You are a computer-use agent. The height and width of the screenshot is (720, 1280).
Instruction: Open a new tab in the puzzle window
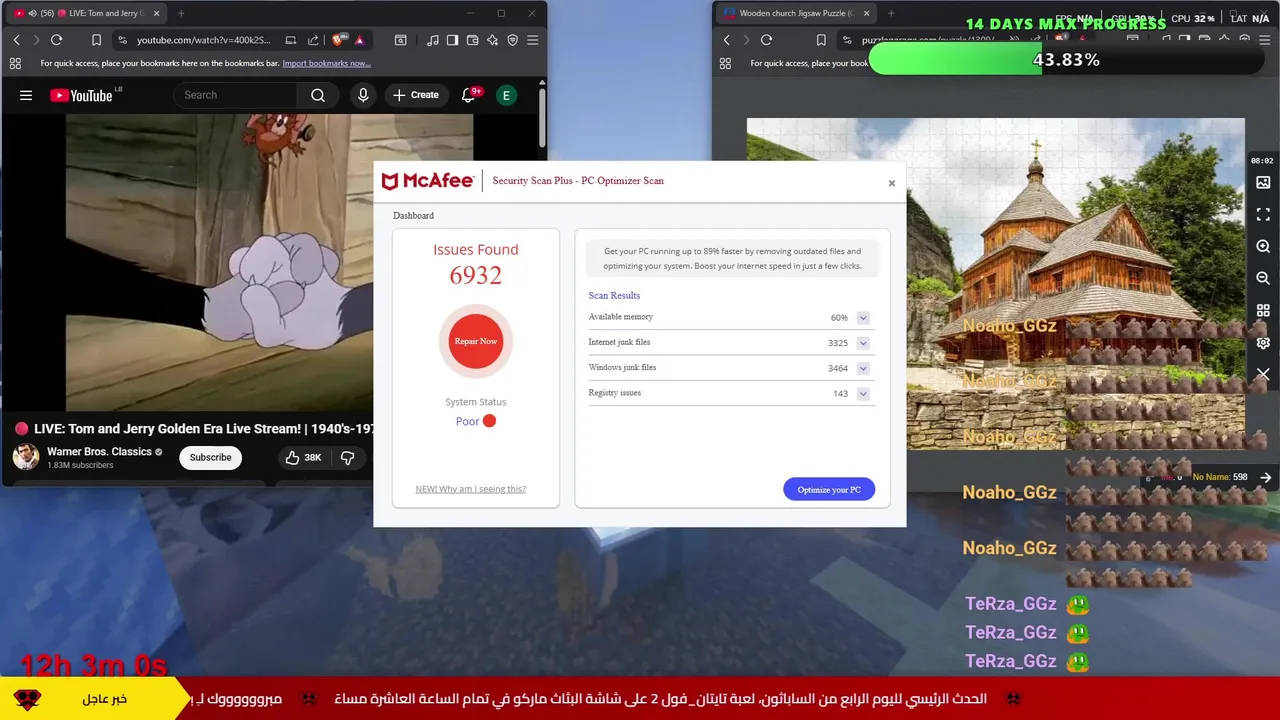point(891,13)
